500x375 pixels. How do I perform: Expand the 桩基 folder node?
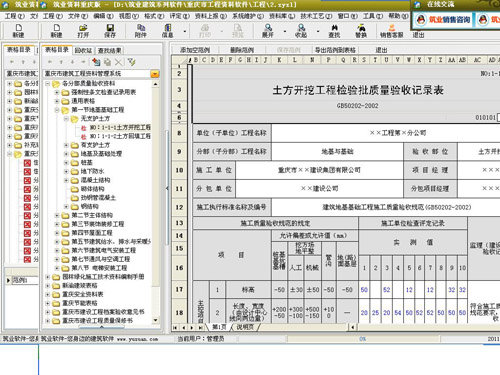click(66, 163)
